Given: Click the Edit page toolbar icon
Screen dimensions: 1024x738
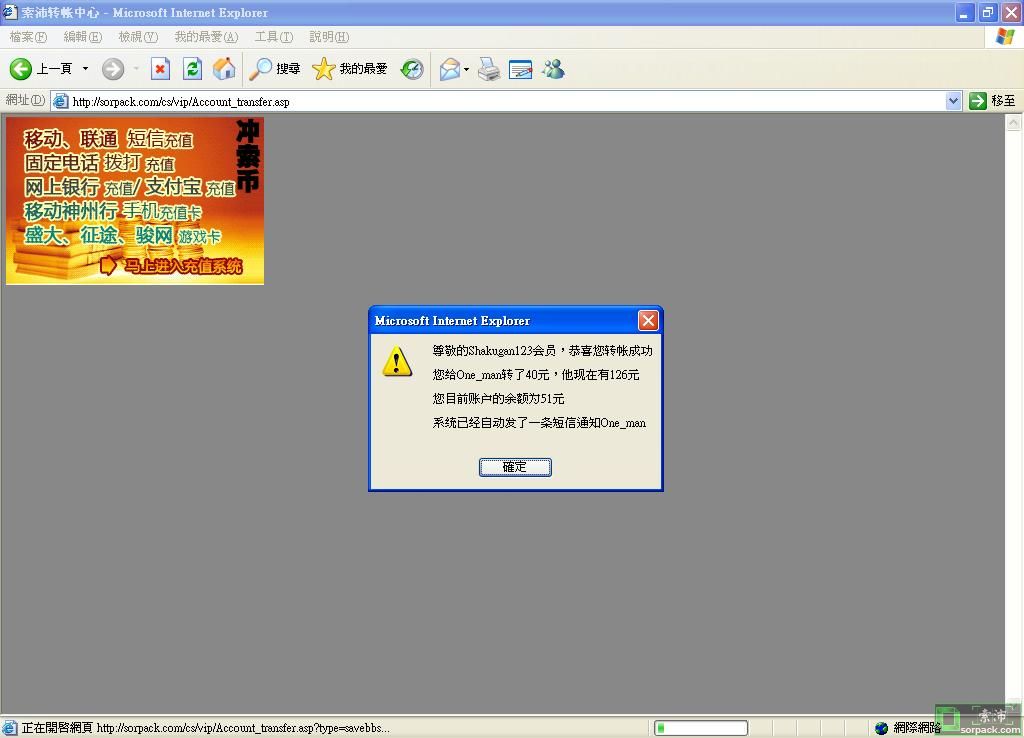Looking at the screenshot, I should coord(520,69).
